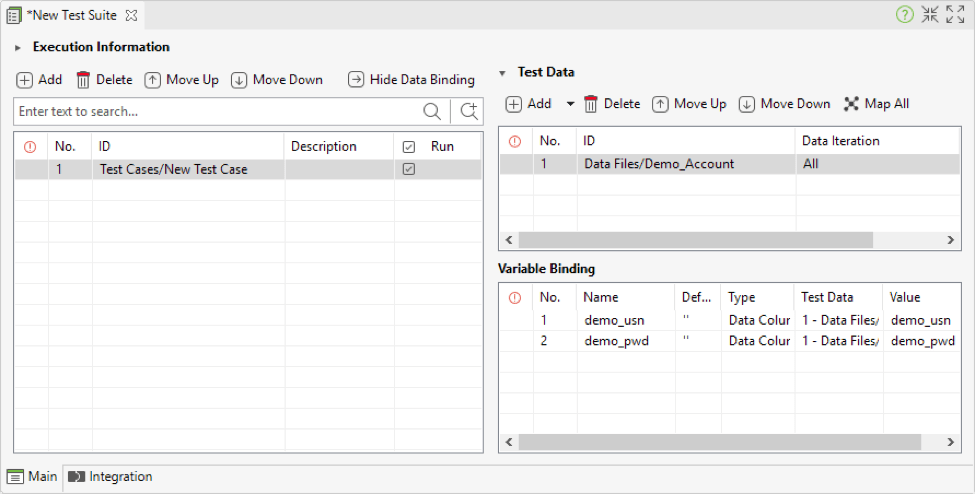
Task: Select the Main tab
Action: 32,477
